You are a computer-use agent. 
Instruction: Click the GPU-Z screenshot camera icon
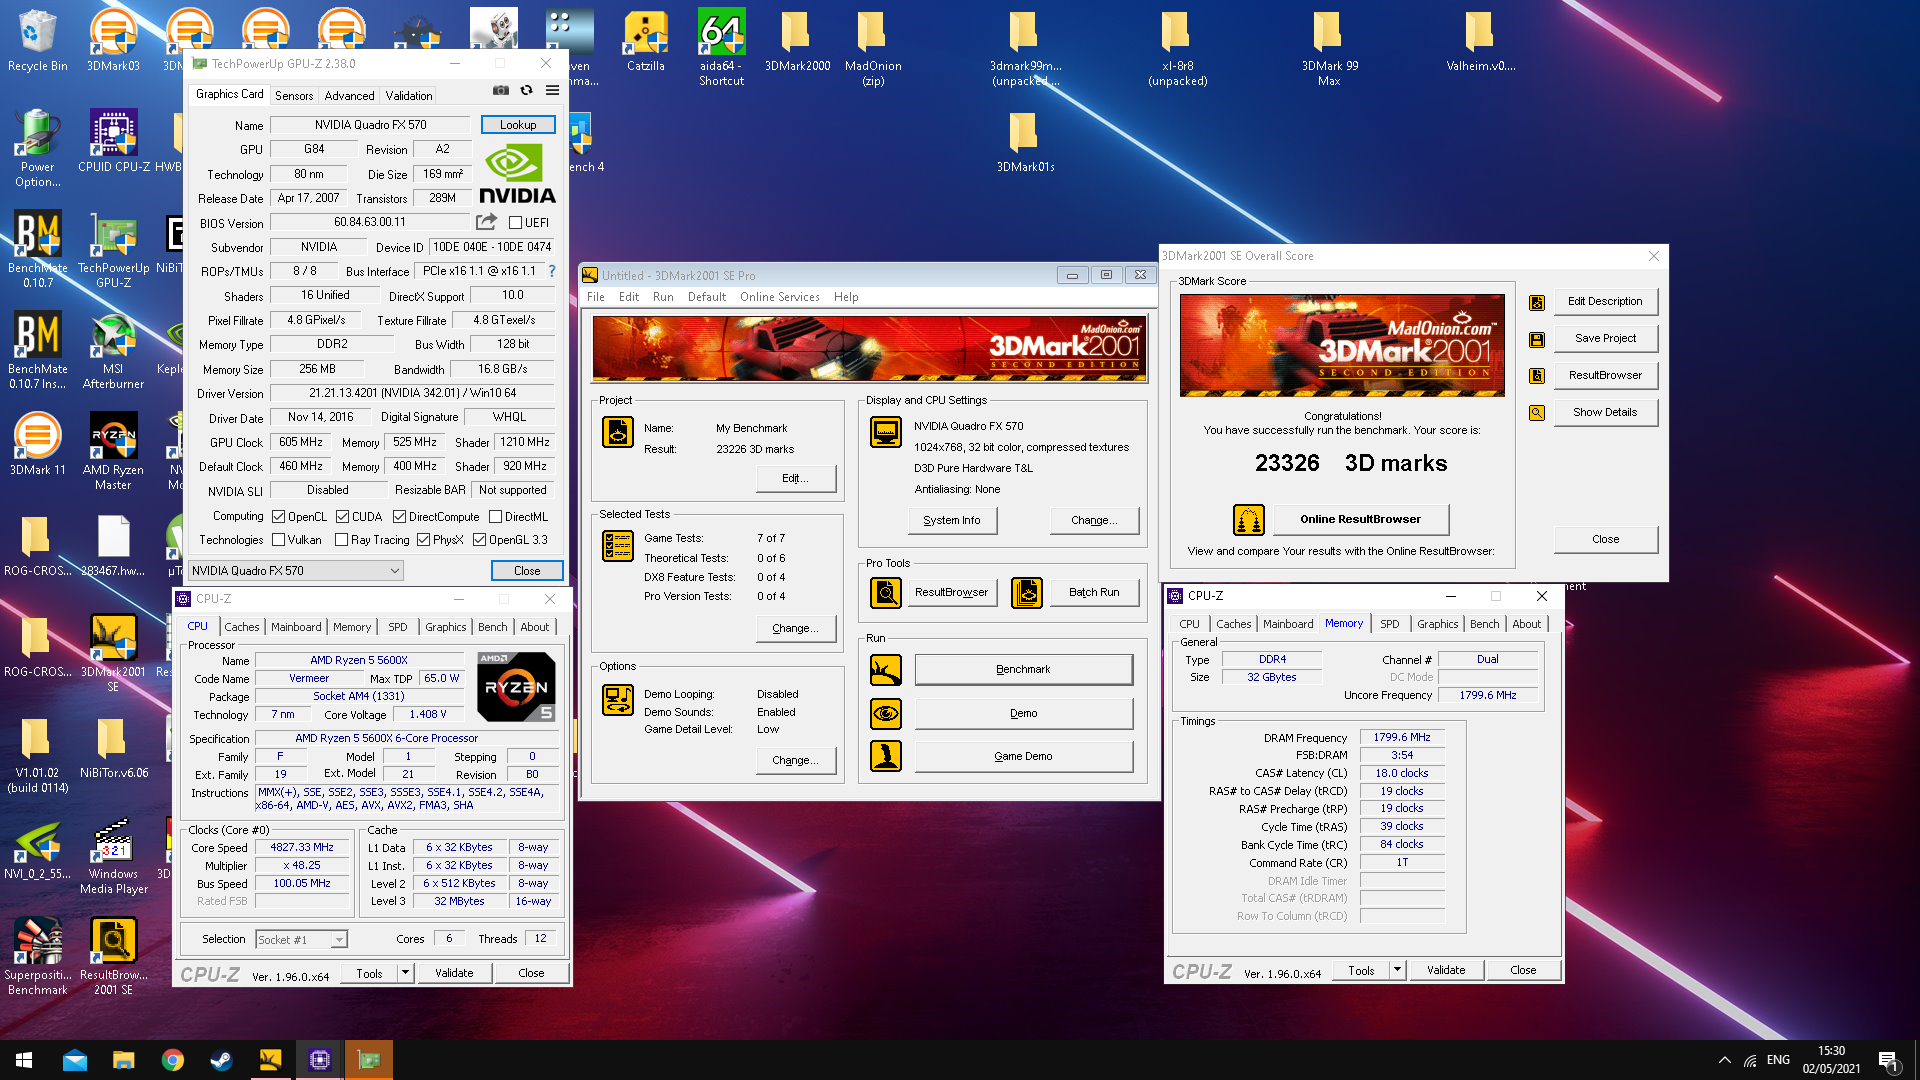pos(501,91)
